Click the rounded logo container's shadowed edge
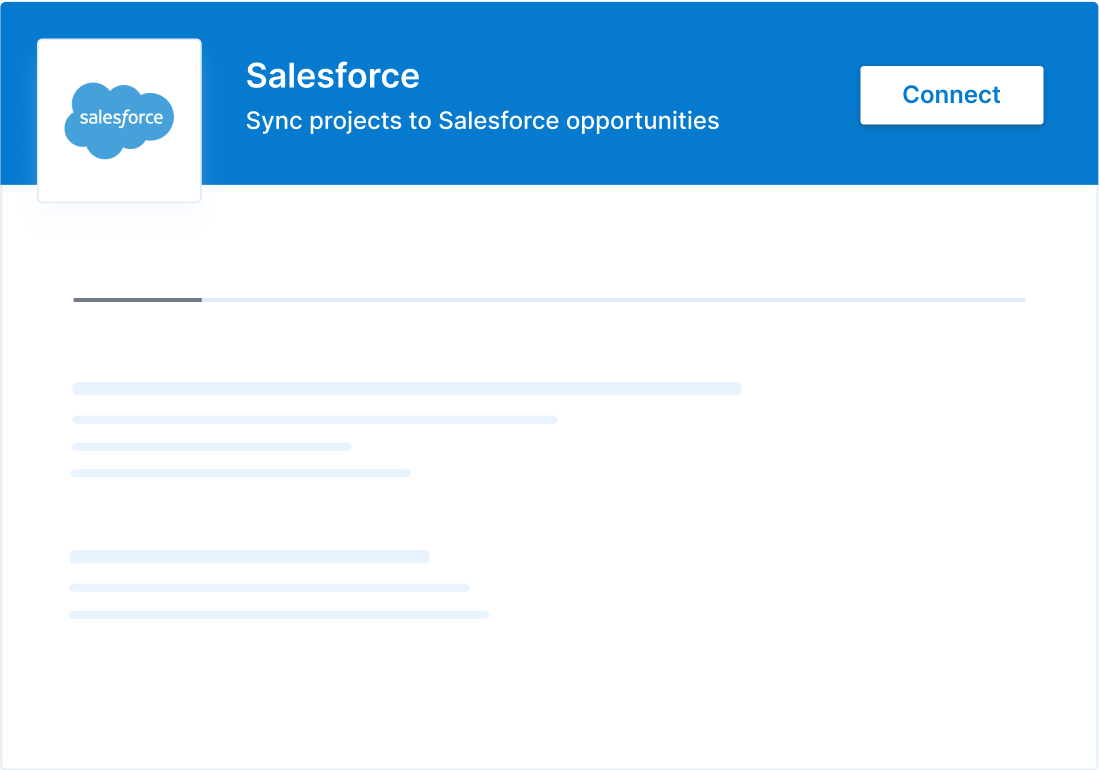The width and height of the screenshot is (1099, 770). pos(119,199)
